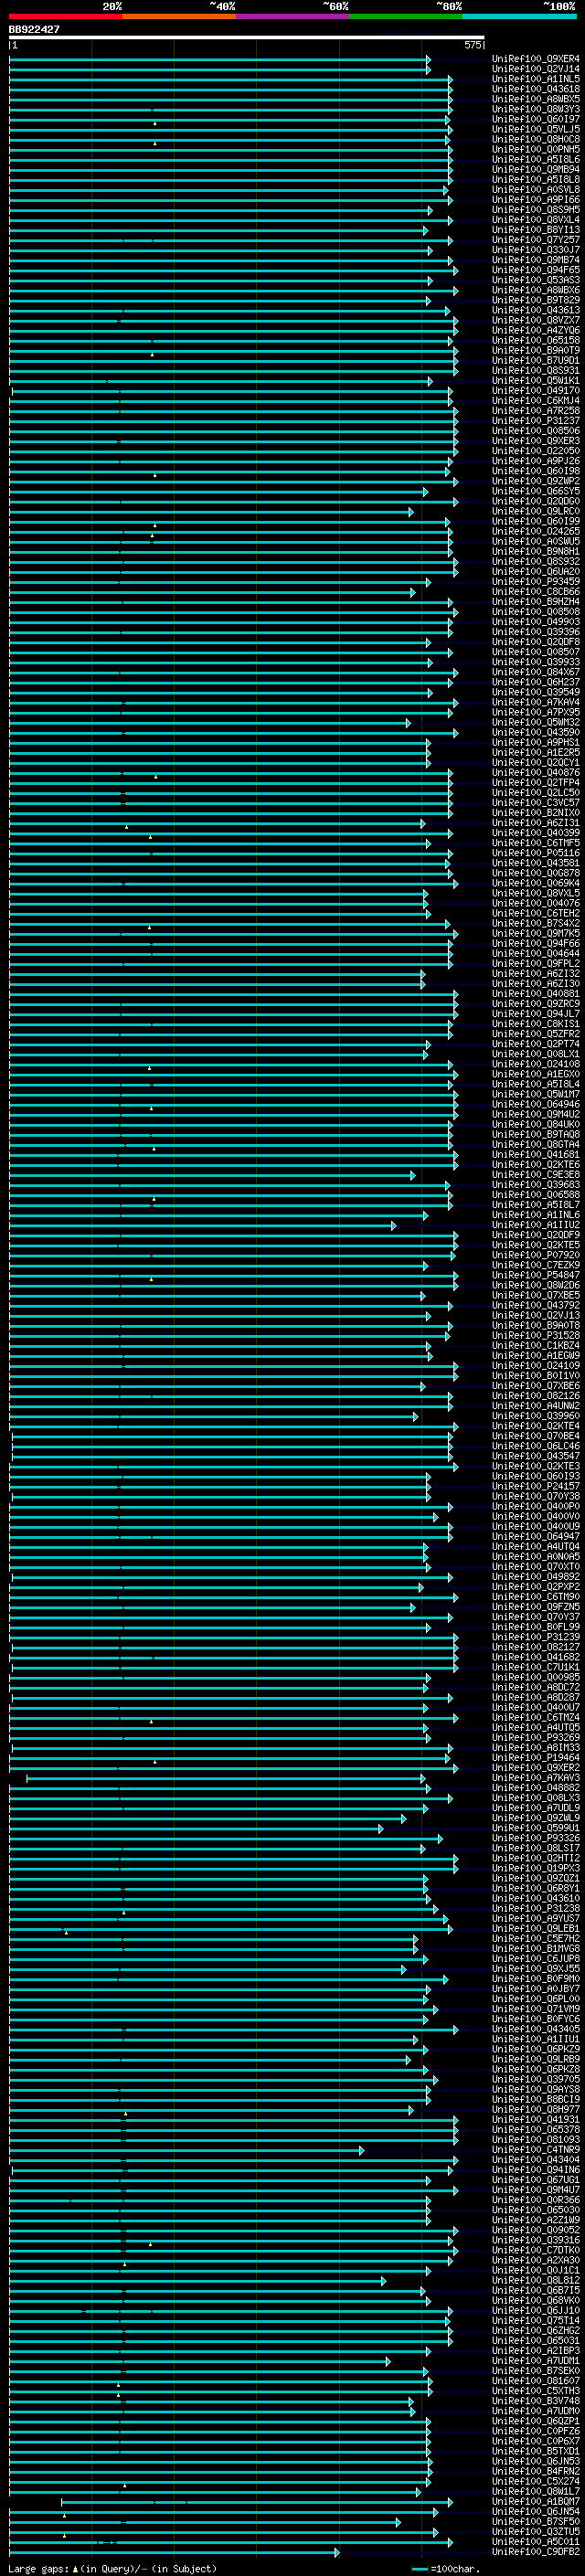Image resolution: width=585 pixels, height=2576 pixels.
Task: Click label UniRef100_Q5W1K1
Action: coord(536,381)
